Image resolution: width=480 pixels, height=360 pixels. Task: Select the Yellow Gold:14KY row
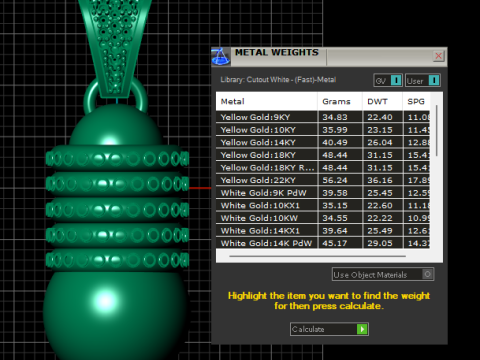(323, 142)
